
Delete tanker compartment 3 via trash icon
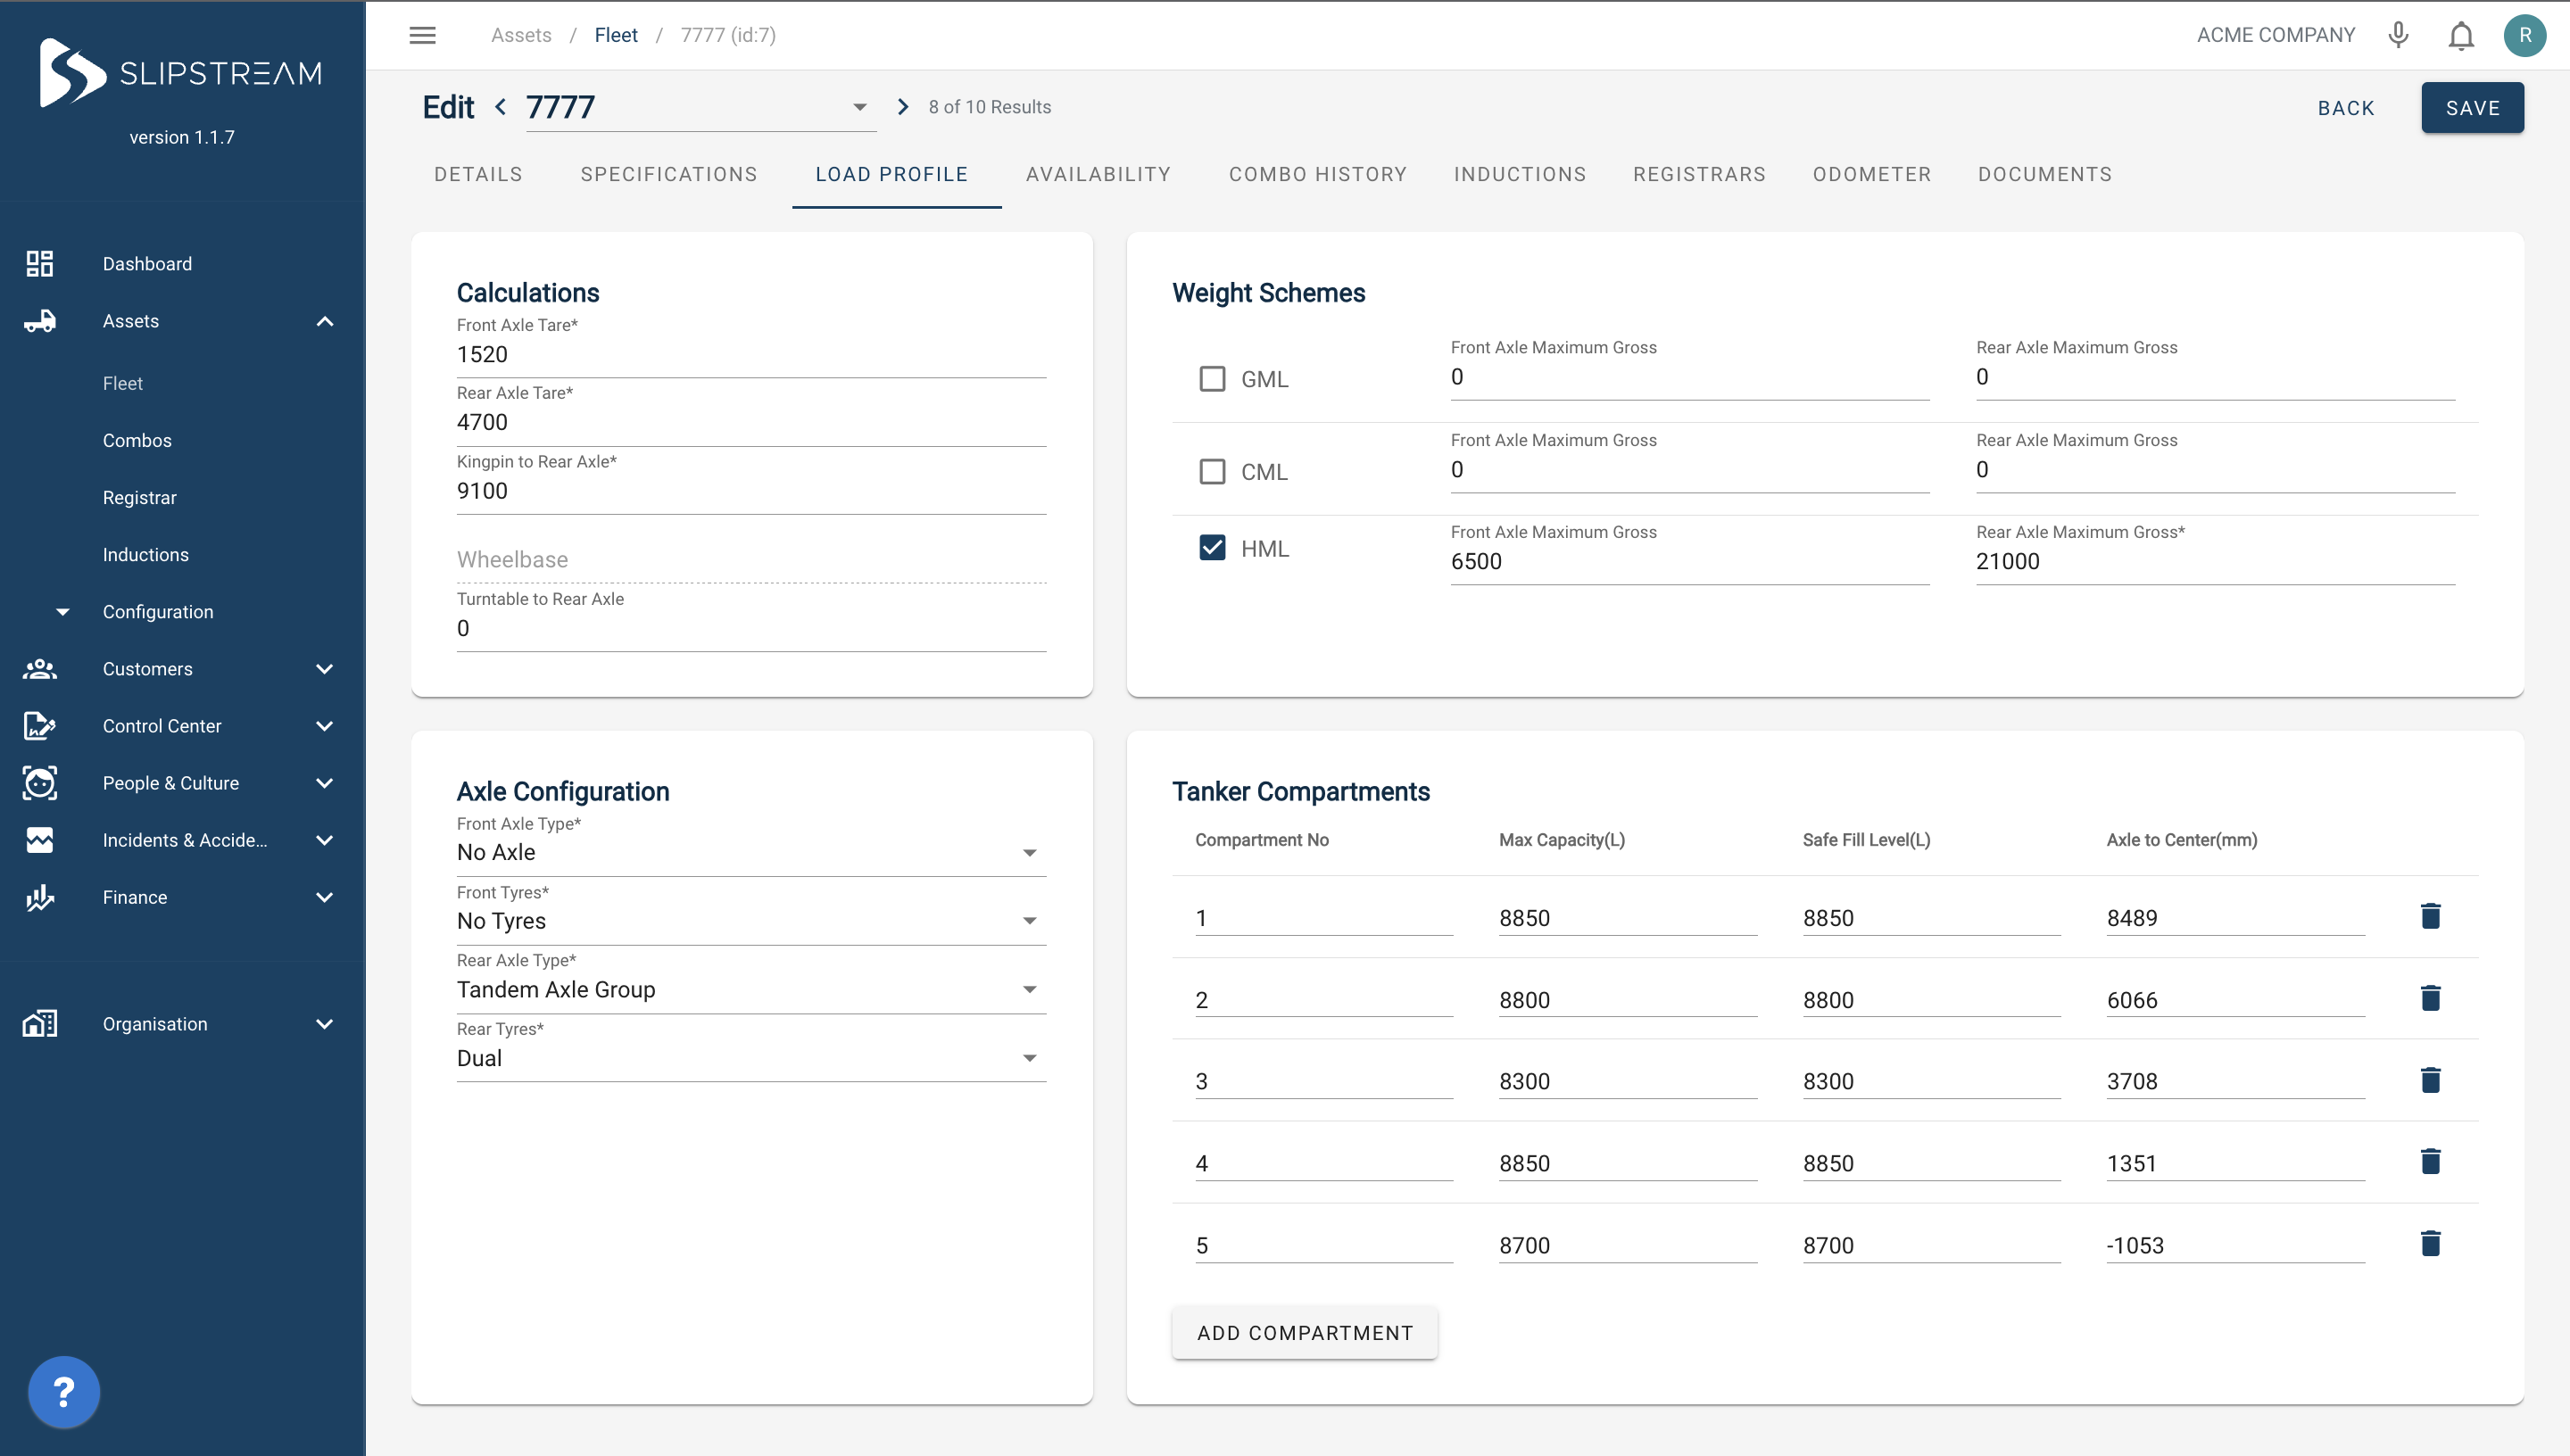[x=2430, y=1080]
